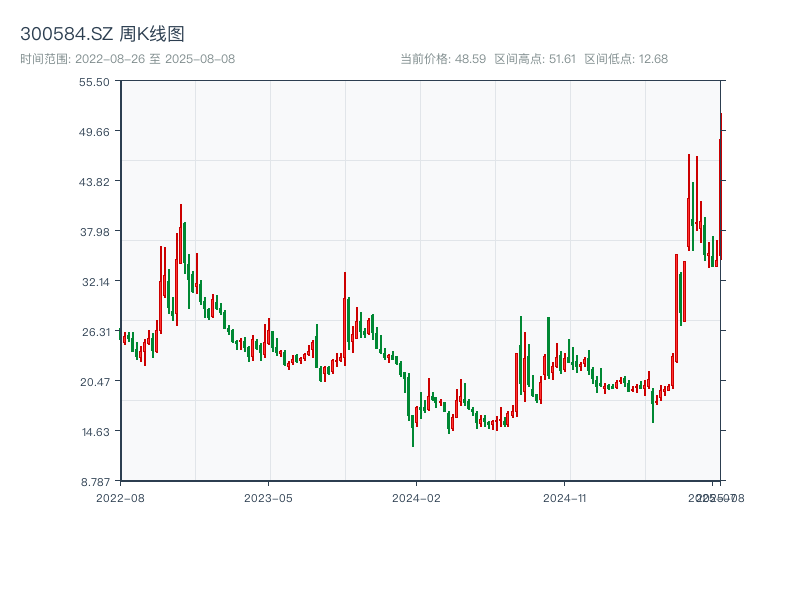
Task: Click the interval high label 区间高点: 51.61
Action: coord(535,59)
